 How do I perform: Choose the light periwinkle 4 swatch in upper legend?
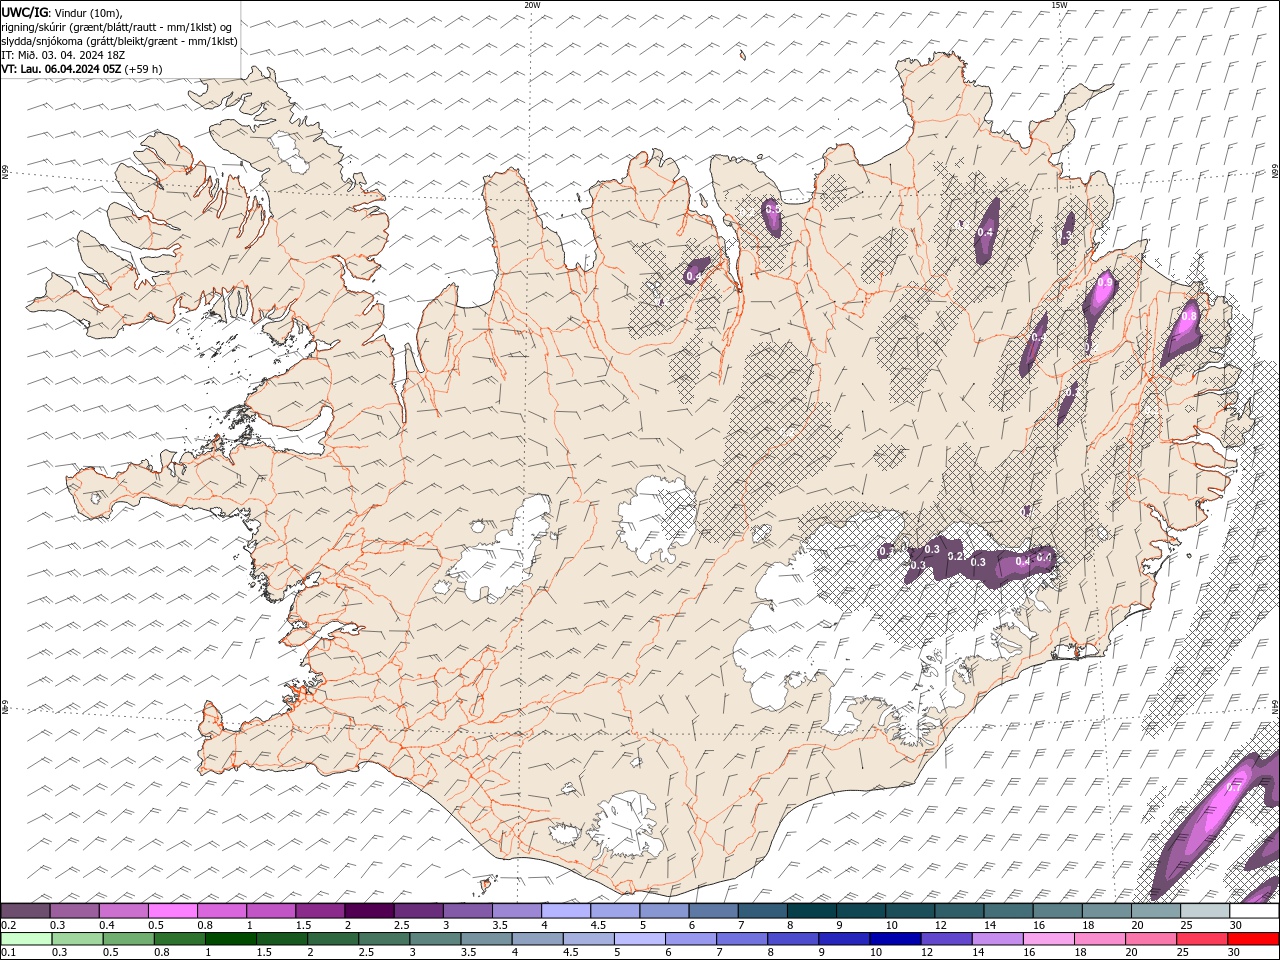pos(566,911)
